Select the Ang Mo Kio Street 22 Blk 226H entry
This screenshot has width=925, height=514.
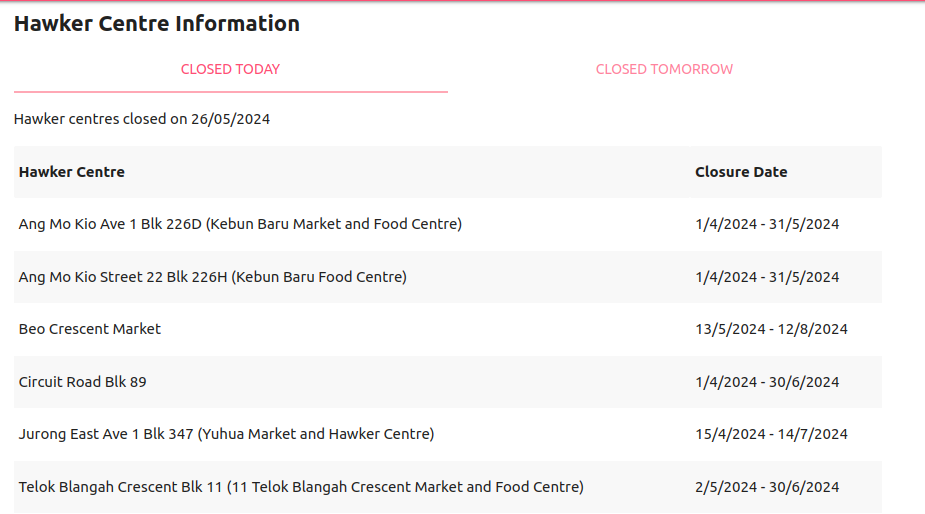(212, 277)
